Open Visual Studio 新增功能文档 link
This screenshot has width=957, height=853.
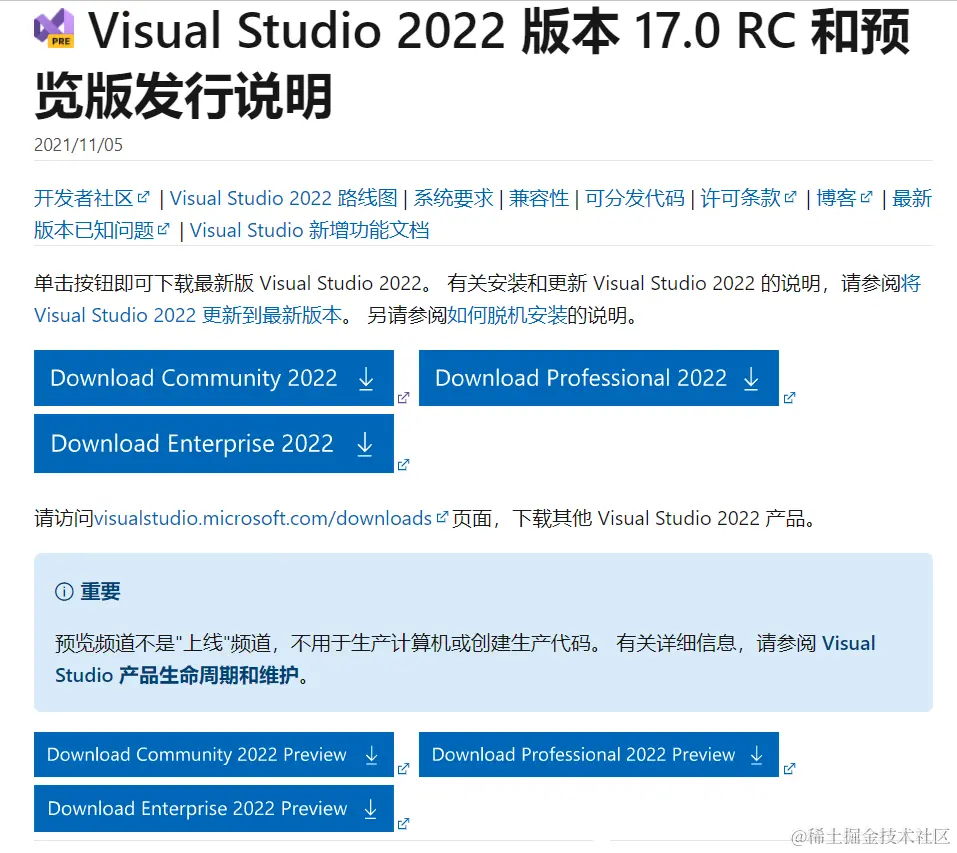[309, 230]
